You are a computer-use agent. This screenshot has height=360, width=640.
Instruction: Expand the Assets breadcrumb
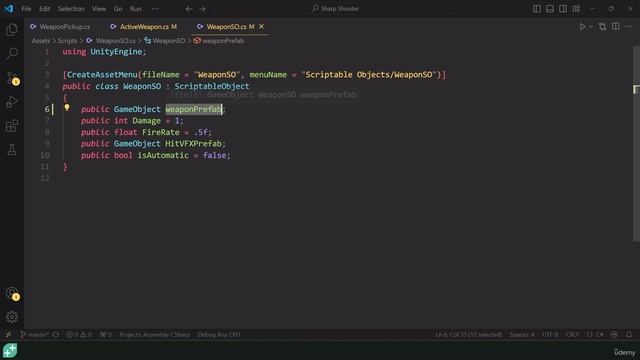click(x=41, y=41)
